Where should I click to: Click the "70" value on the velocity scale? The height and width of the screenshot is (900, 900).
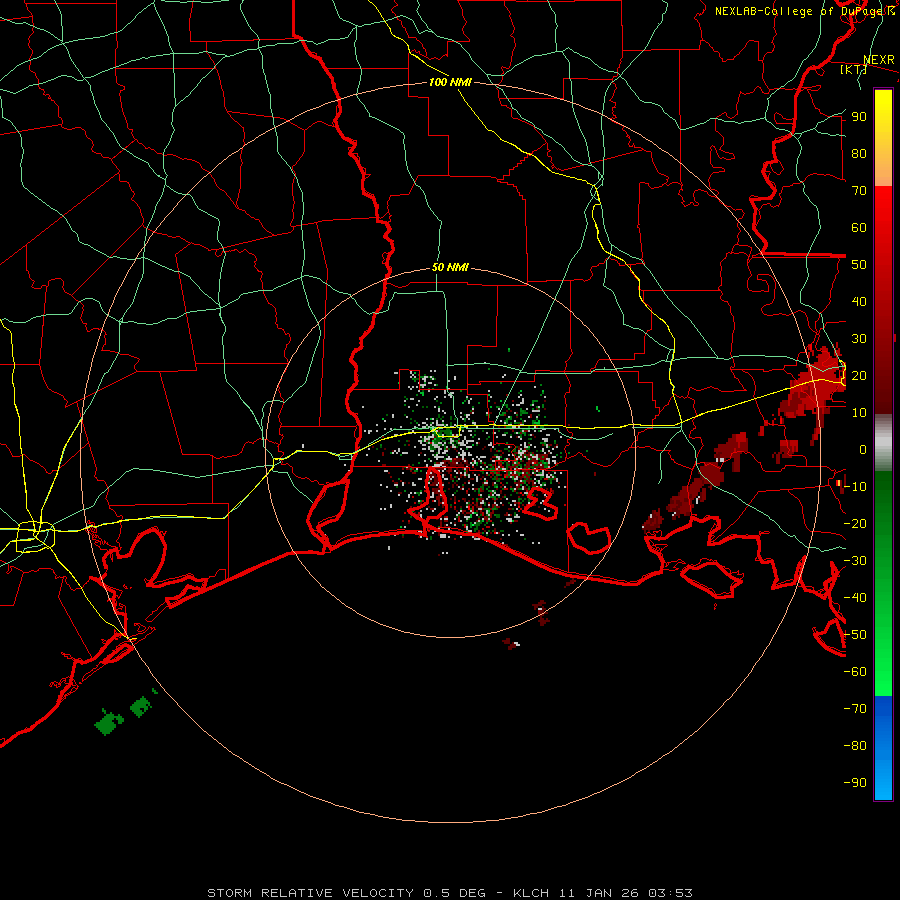coord(859,191)
